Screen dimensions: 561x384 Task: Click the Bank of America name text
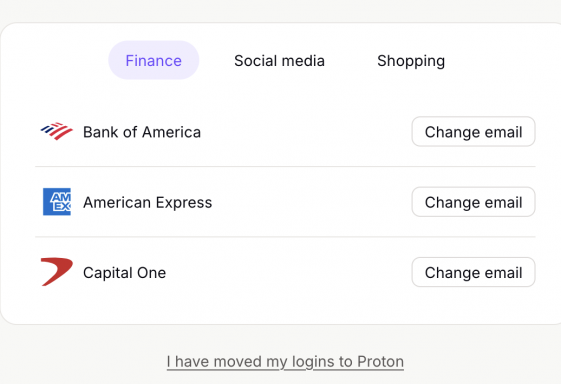tap(142, 132)
